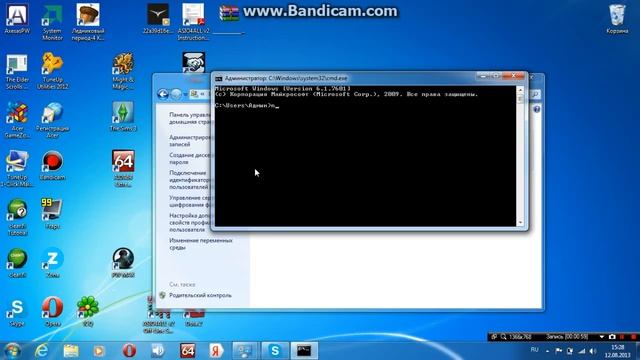
Task: Open Action Center flag tray icon
Action: coord(559,351)
